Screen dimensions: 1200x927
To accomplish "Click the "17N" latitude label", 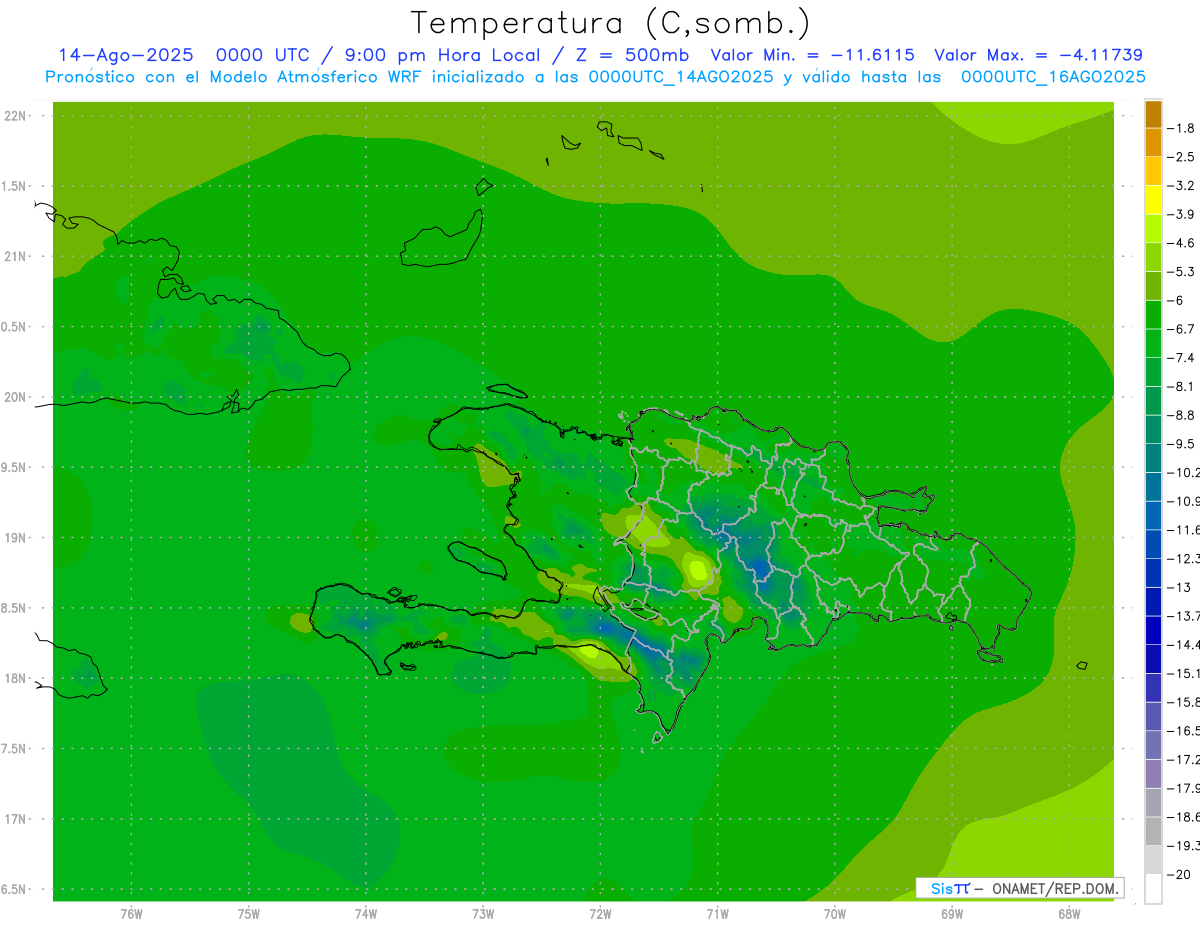I will pyautogui.click(x=15, y=819).
